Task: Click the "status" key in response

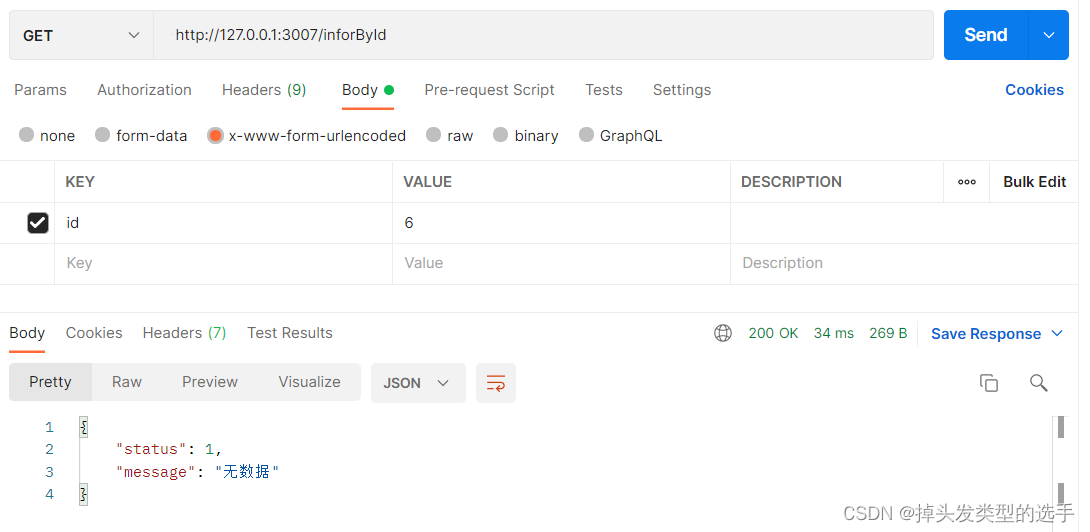Action: click(x=151, y=449)
